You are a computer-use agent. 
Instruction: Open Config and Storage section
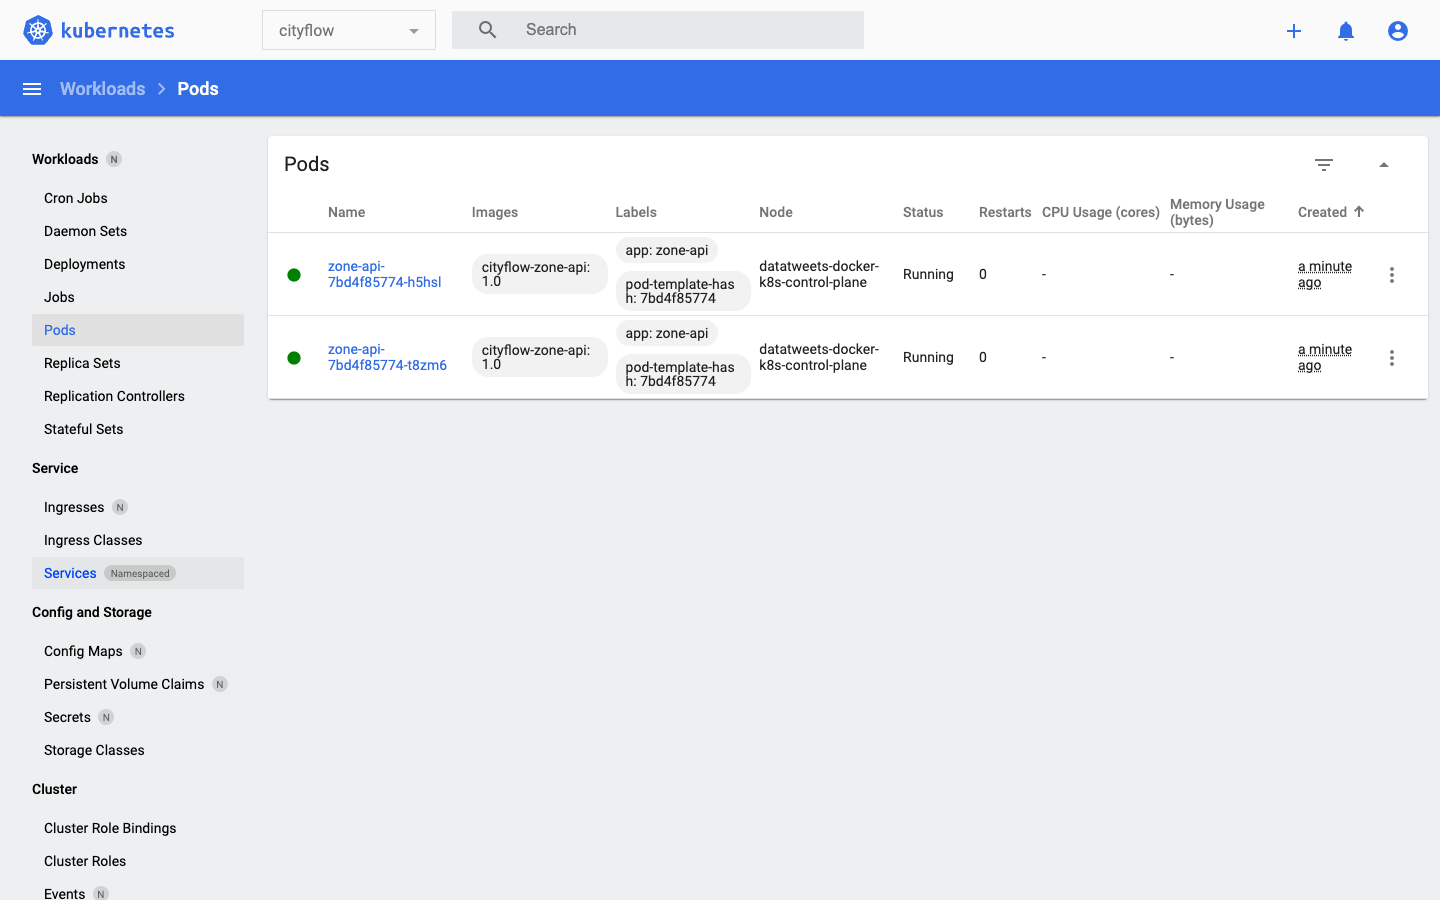tap(92, 612)
